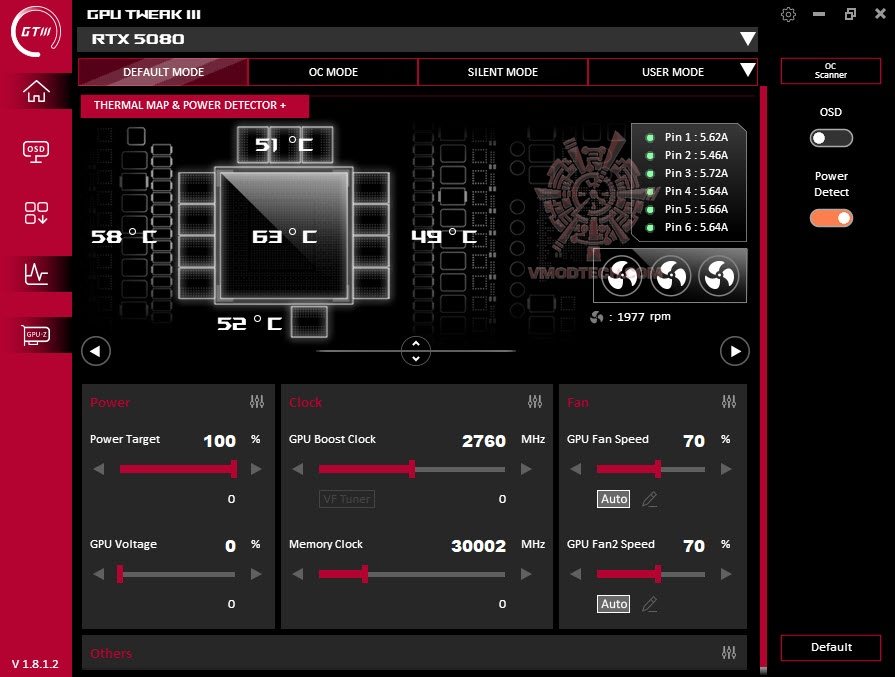895x677 pixels.
Task: Open the settings gear icon
Action: pyautogui.click(x=788, y=14)
